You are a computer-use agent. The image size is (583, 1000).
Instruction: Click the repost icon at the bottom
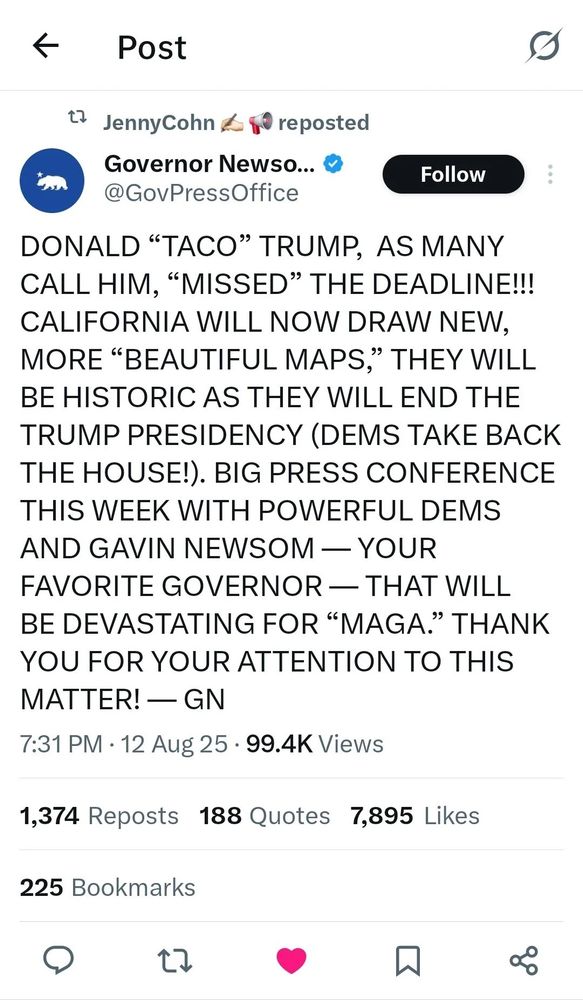point(174,960)
